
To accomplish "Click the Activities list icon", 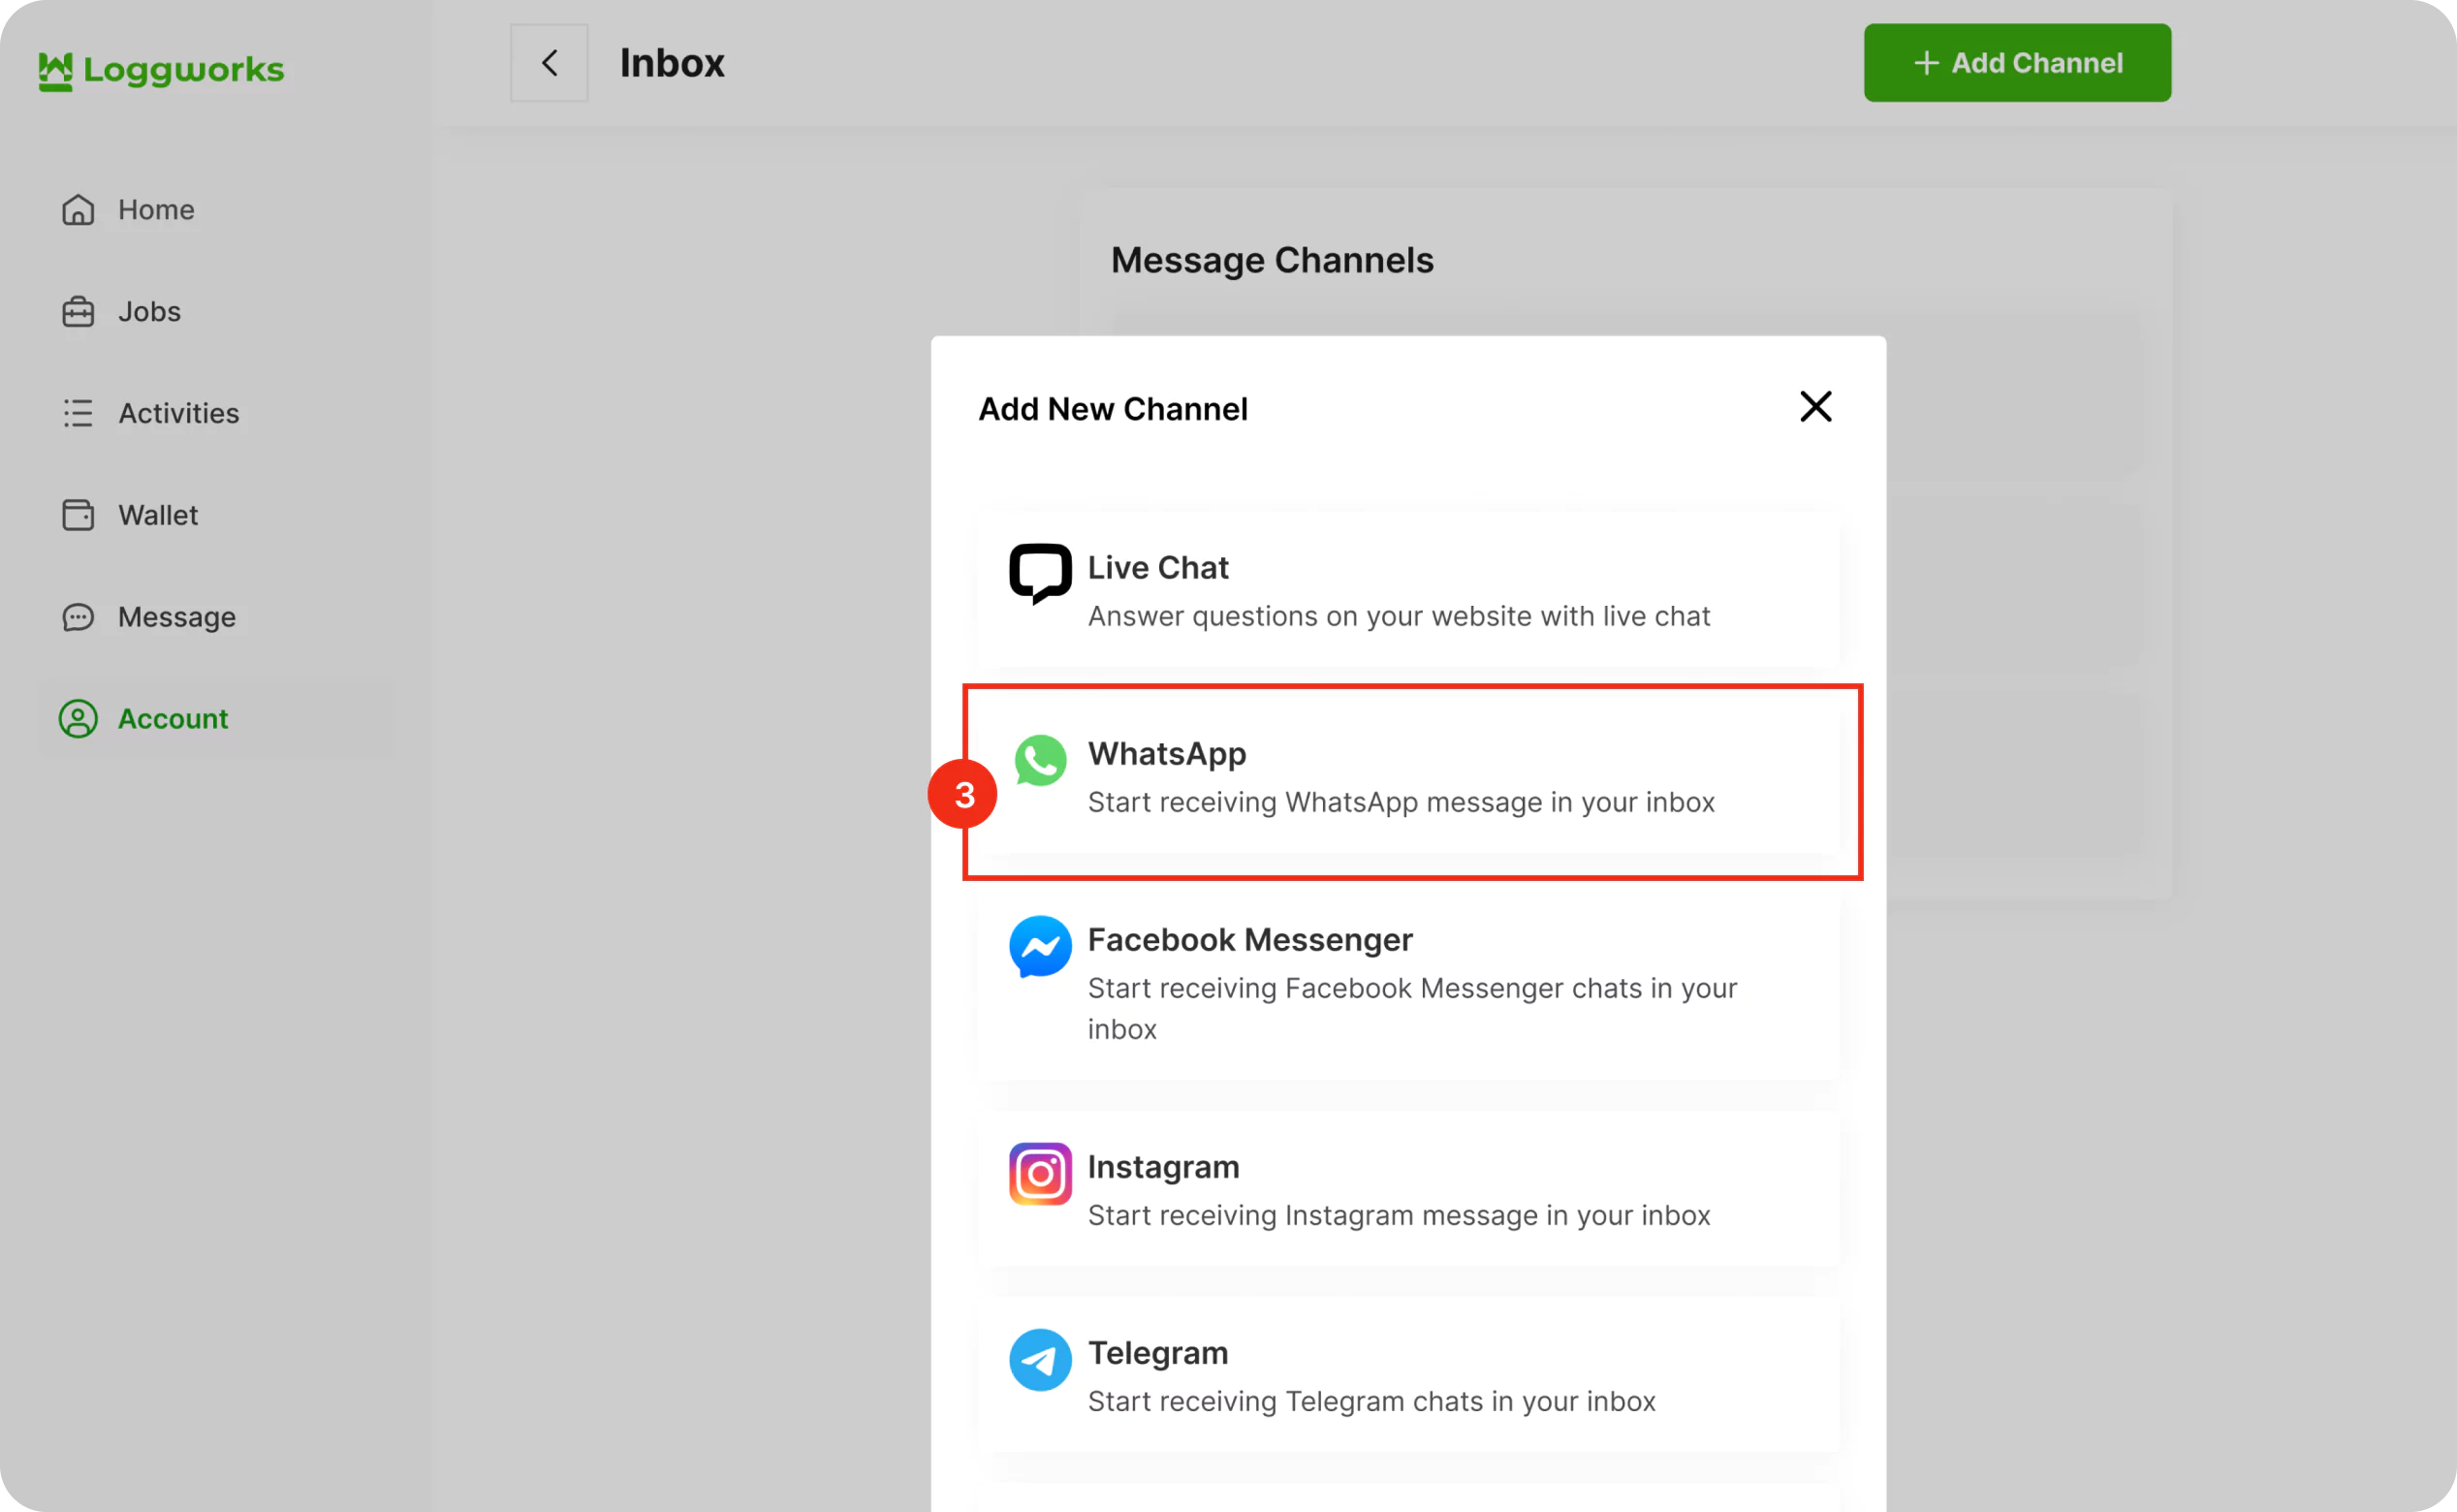I will 78,414.
